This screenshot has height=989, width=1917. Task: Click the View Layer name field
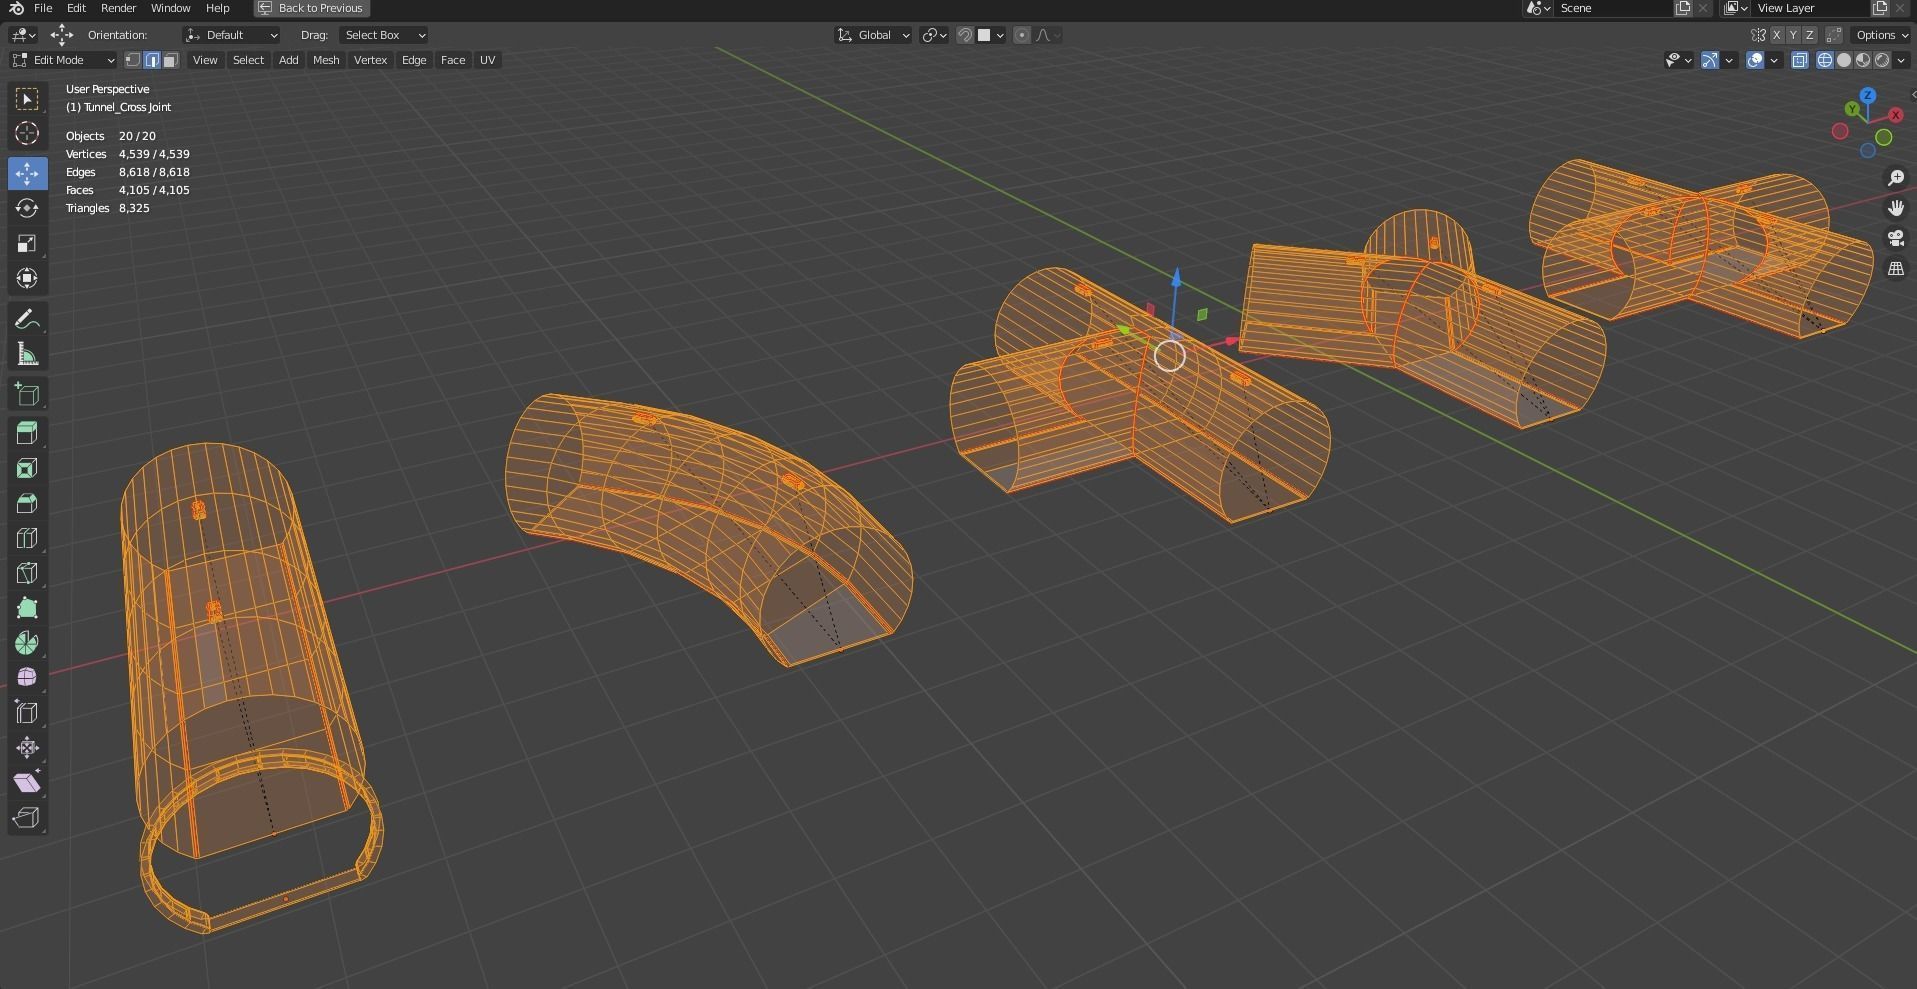[x=1810, y=8]
